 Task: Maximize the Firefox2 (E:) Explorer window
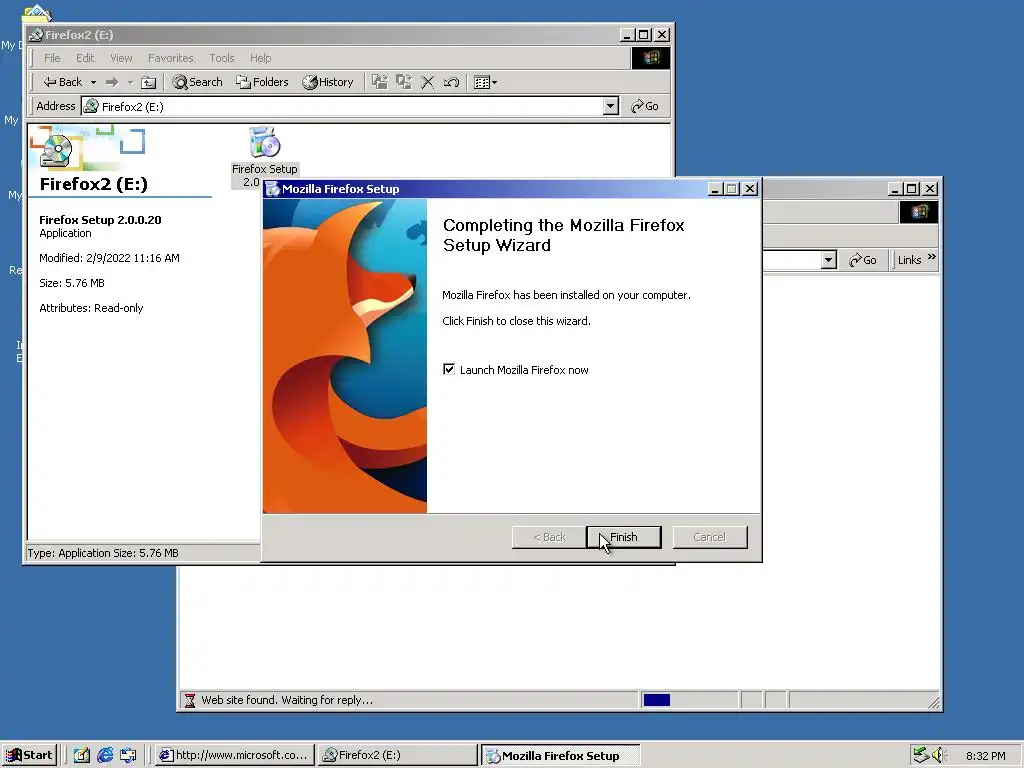click(644, 35)
